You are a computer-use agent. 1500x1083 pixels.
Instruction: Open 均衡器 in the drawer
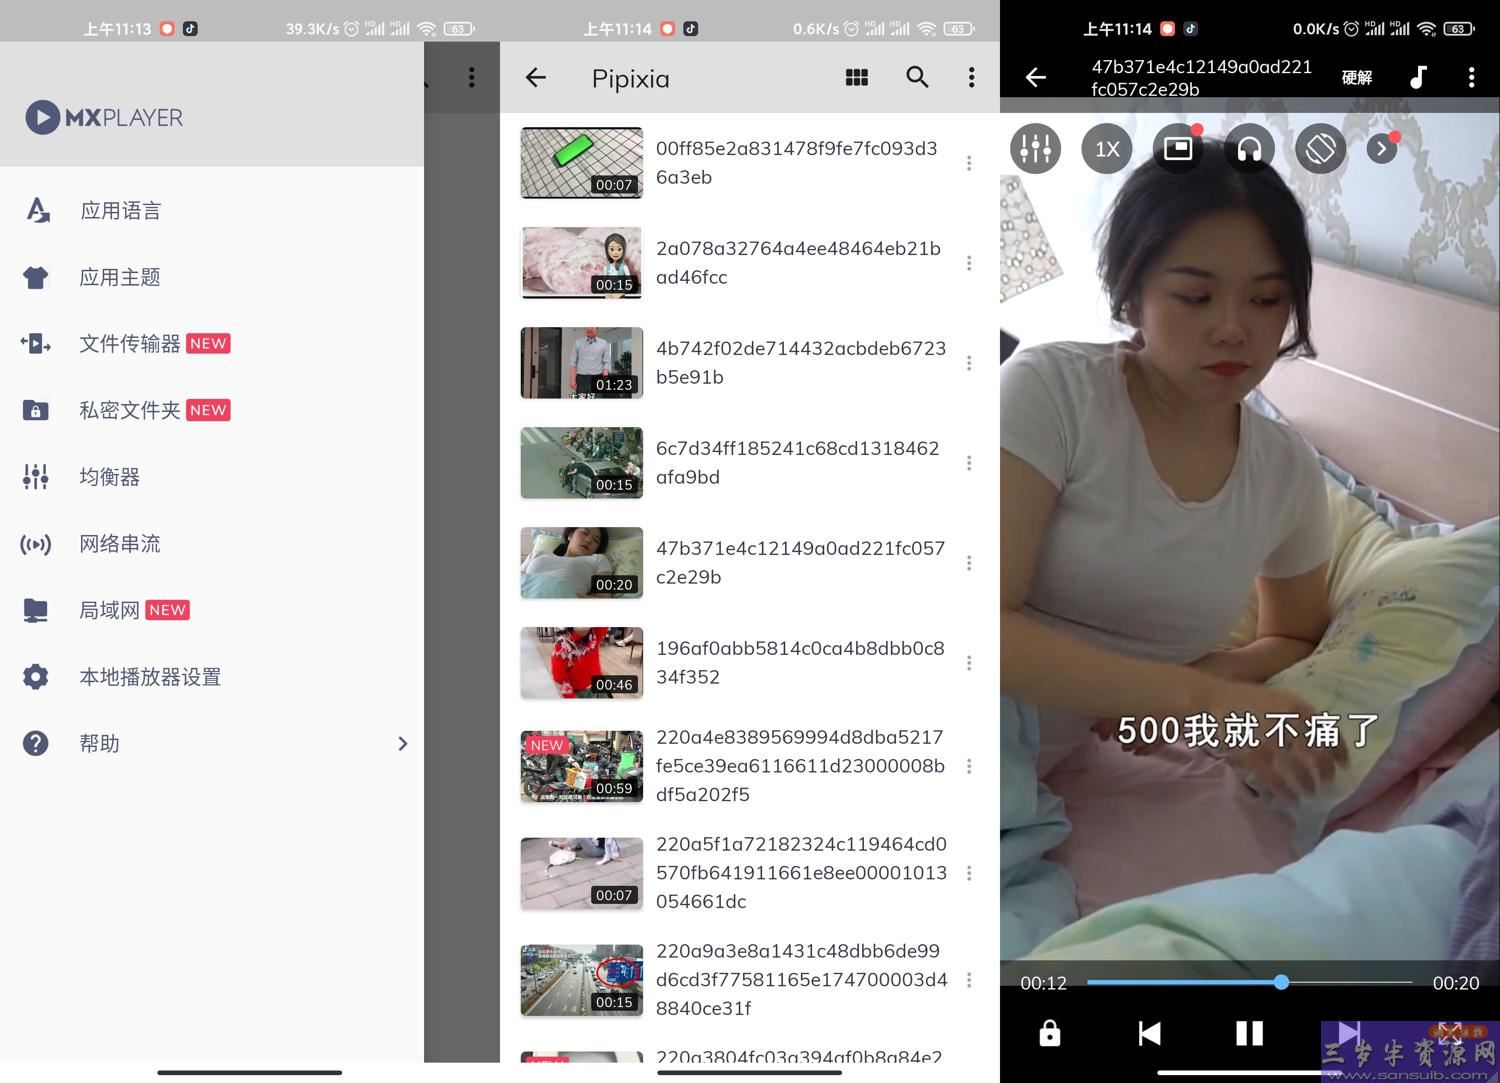tap(212, 477)
